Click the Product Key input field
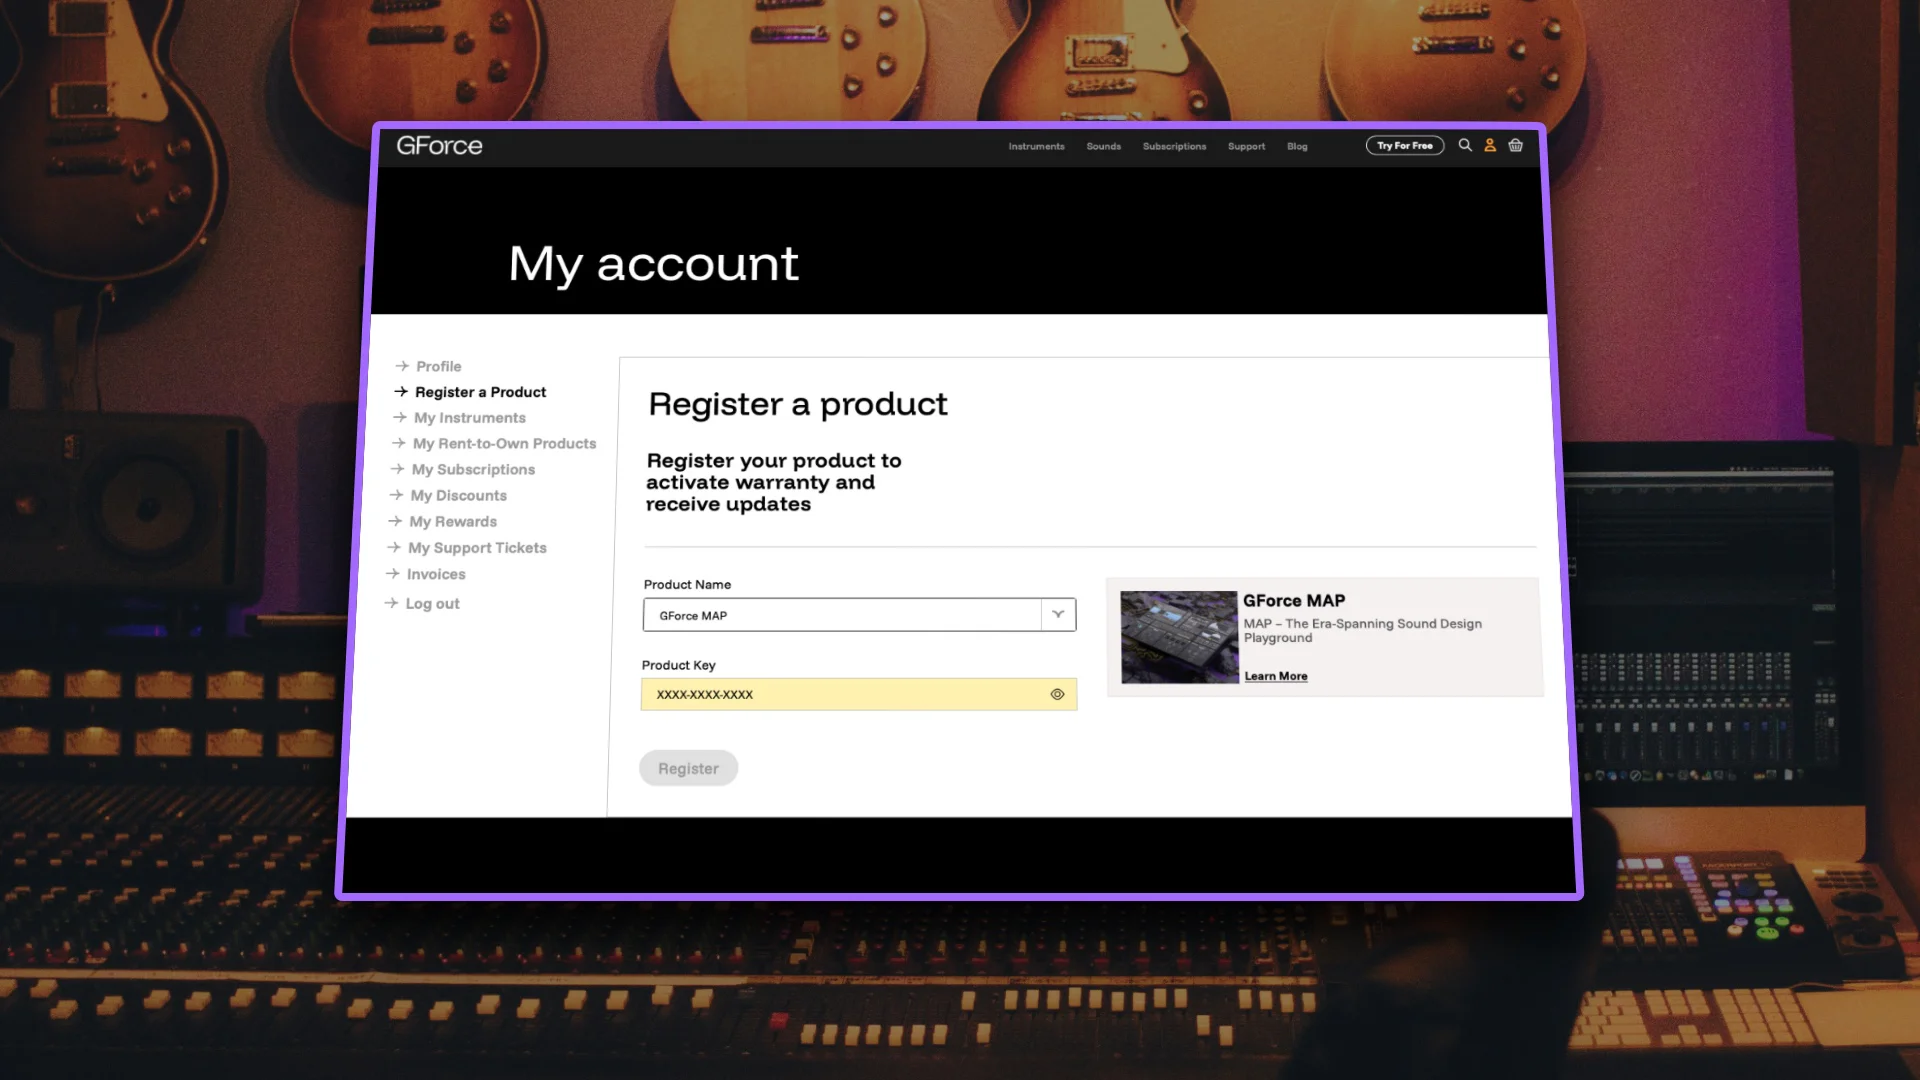The image size is (1920, 1080). pyautogui.click(x=859, y=694)
